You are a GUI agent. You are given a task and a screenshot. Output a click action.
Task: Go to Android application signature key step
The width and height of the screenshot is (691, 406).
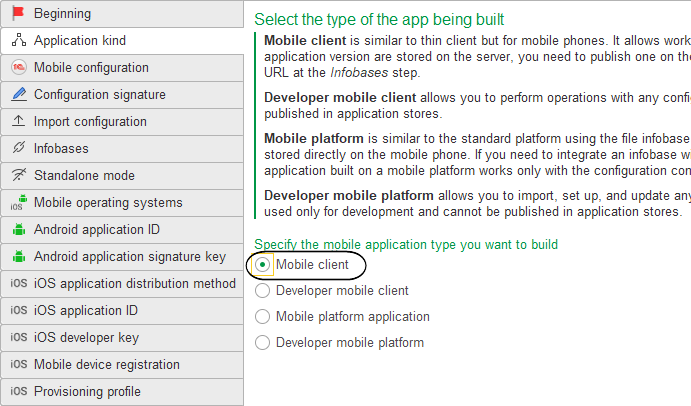(130, 257)
